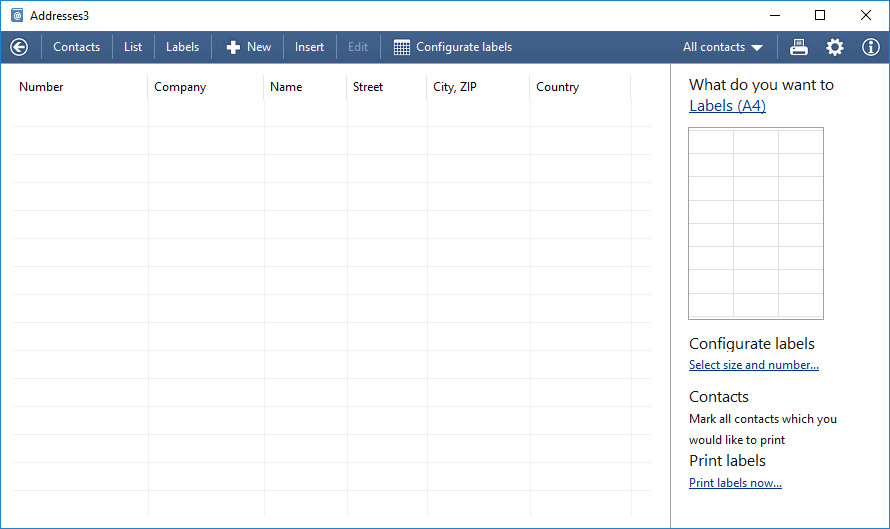
Task: Click the Insert toolbar button
Action: (309, 47)
